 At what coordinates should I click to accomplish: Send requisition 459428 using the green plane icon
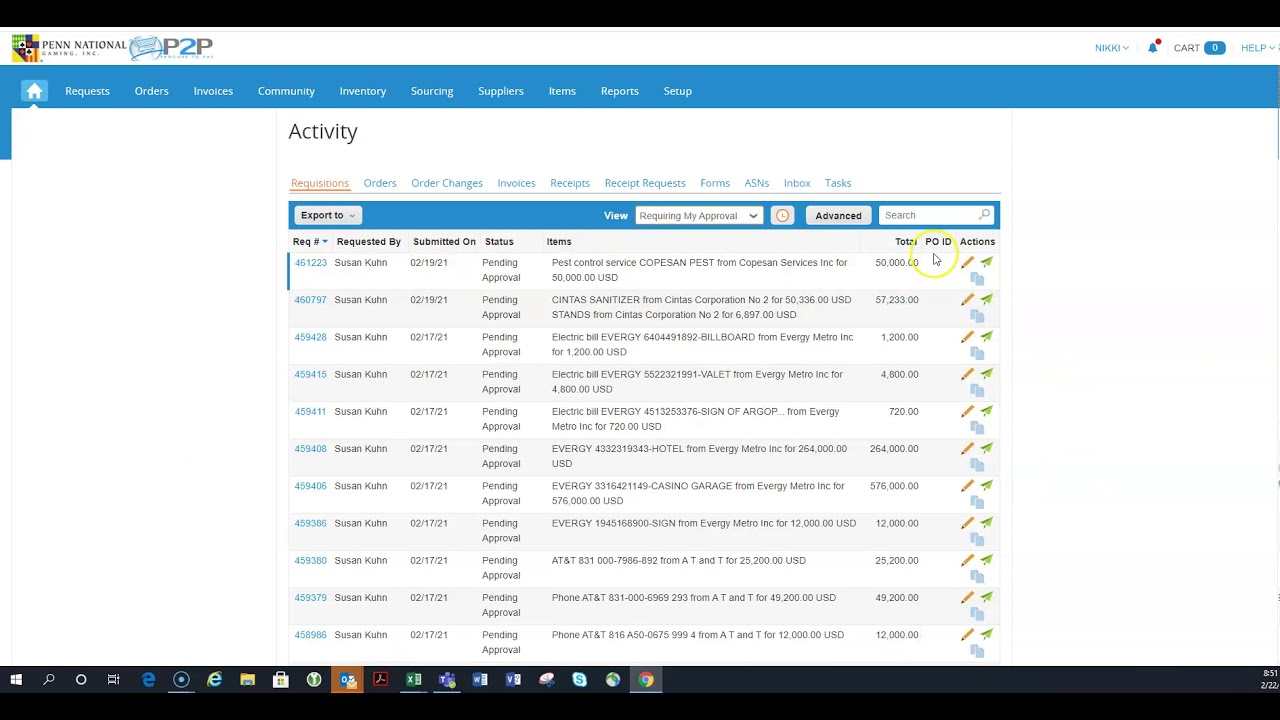point(987,337)
